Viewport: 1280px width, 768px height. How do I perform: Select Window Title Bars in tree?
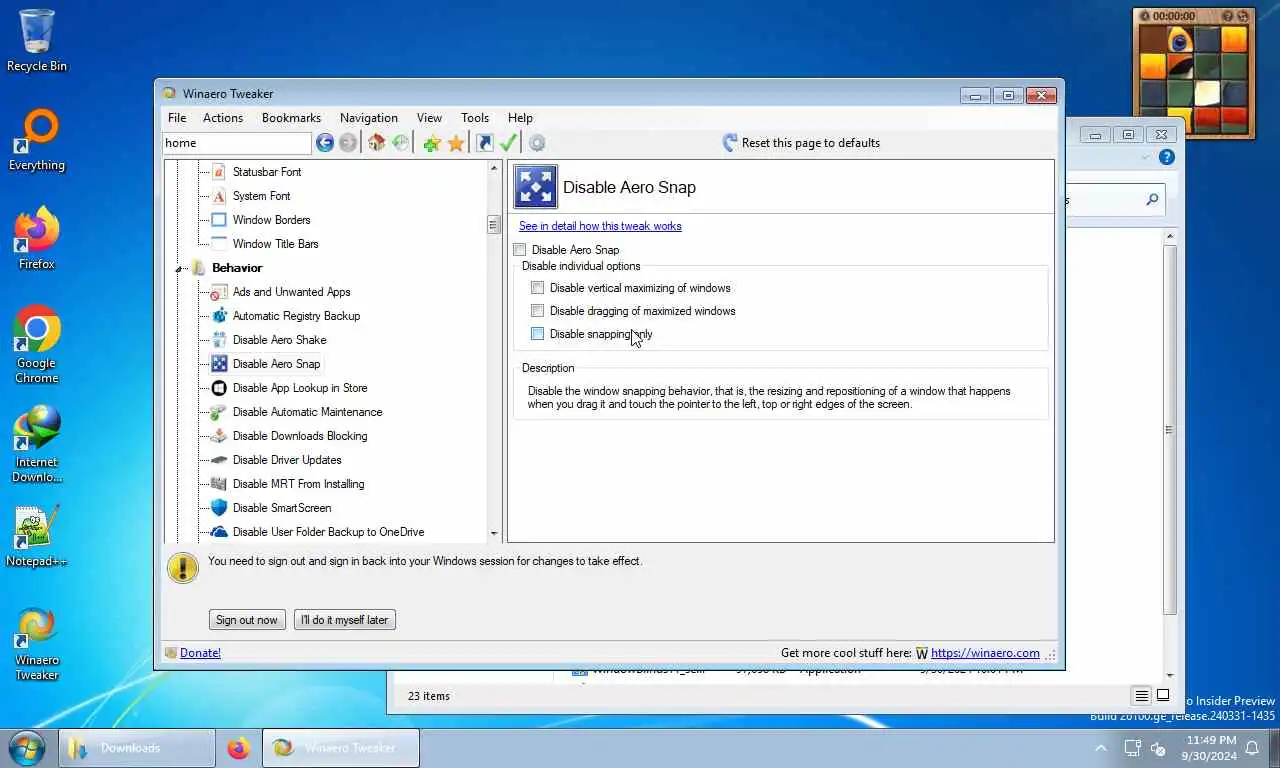(275, 244)
